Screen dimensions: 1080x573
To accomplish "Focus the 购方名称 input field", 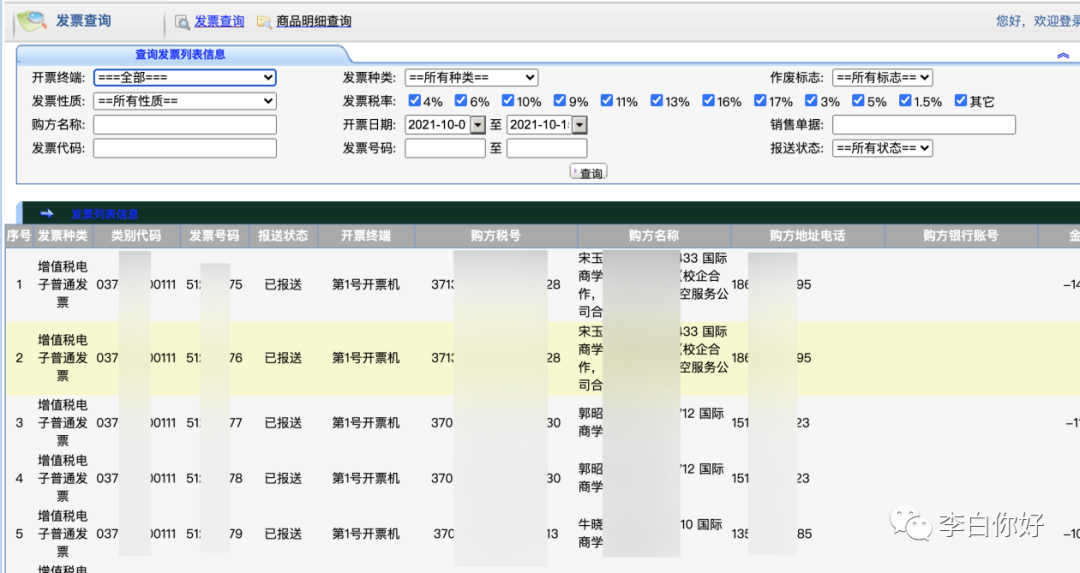I will point(185,125).
